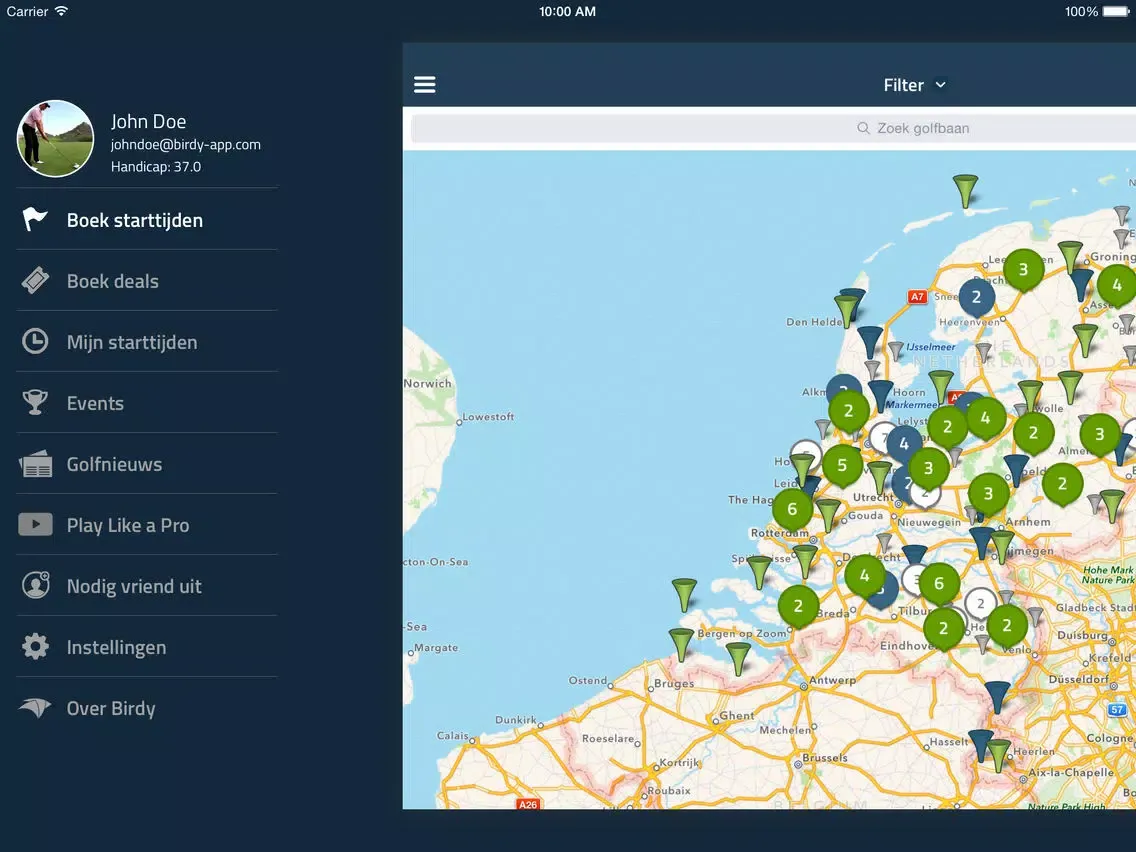Tap blue cluster 4 near Lelystad

[x=903, y=443]
